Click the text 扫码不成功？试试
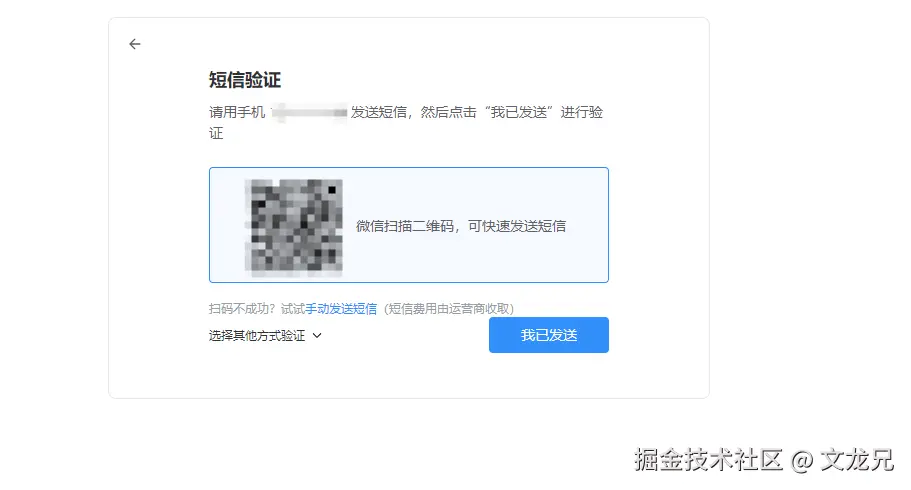Viewport: 911px width, 490px height. (257, 309)
